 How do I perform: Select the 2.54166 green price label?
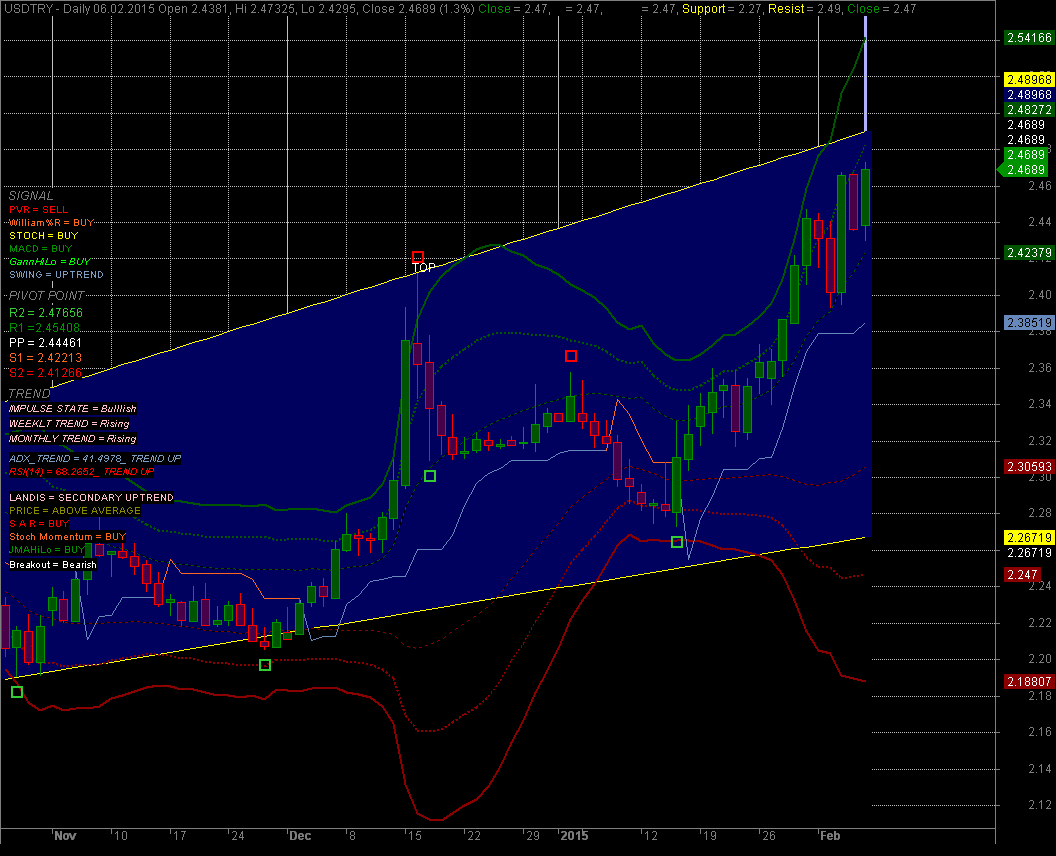[x=1027, y=38]
